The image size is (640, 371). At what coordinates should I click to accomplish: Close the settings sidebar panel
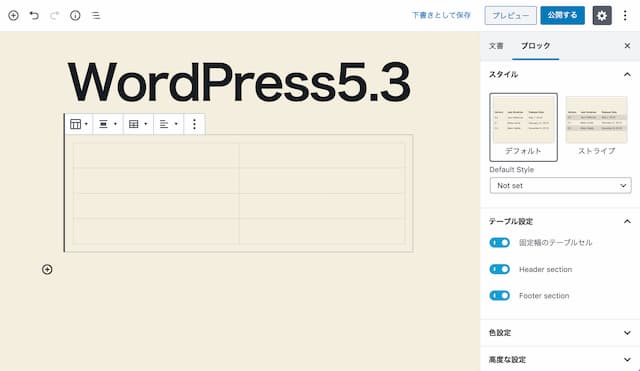click(x=627, y=46)
